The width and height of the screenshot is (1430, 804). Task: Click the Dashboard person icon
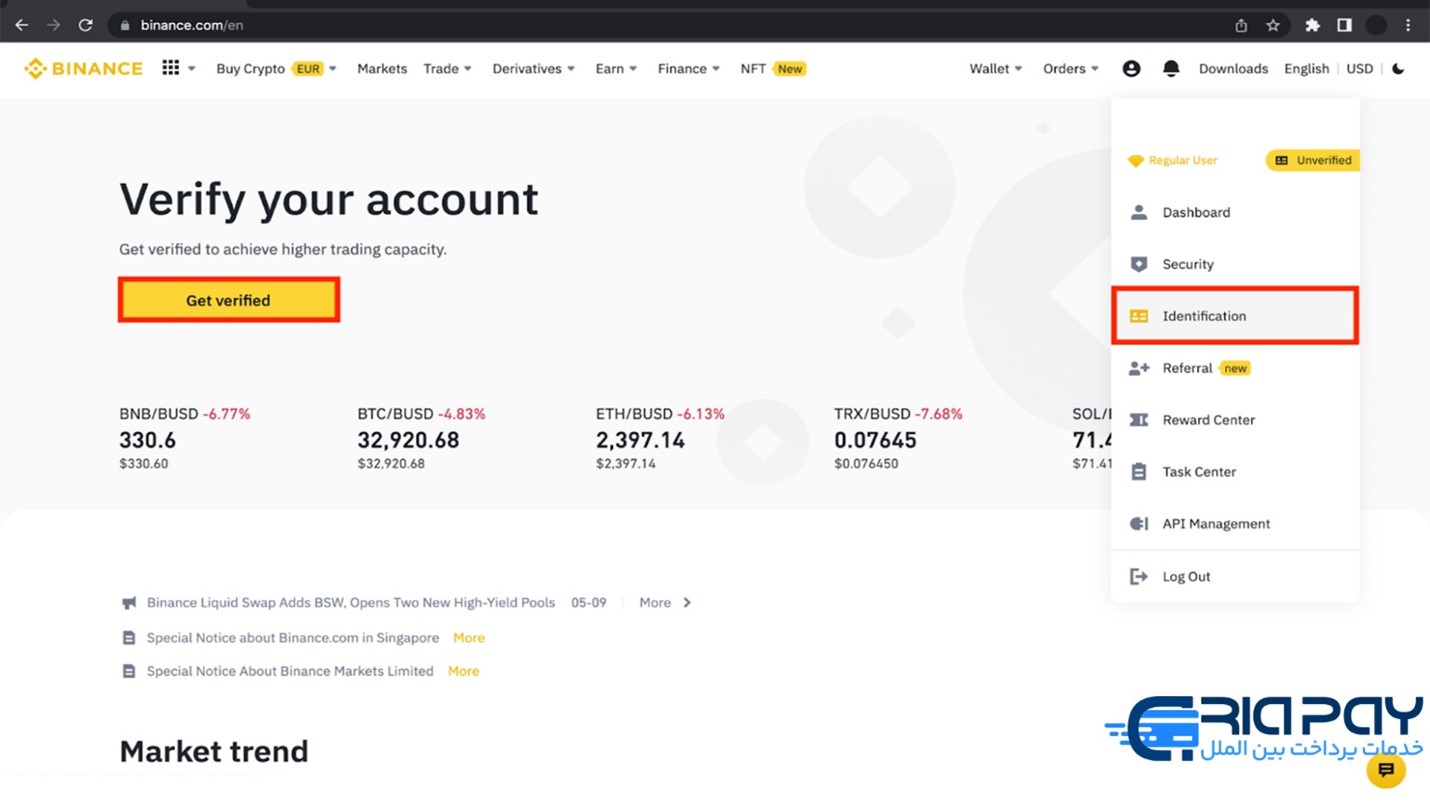(x=1138, y=212)
